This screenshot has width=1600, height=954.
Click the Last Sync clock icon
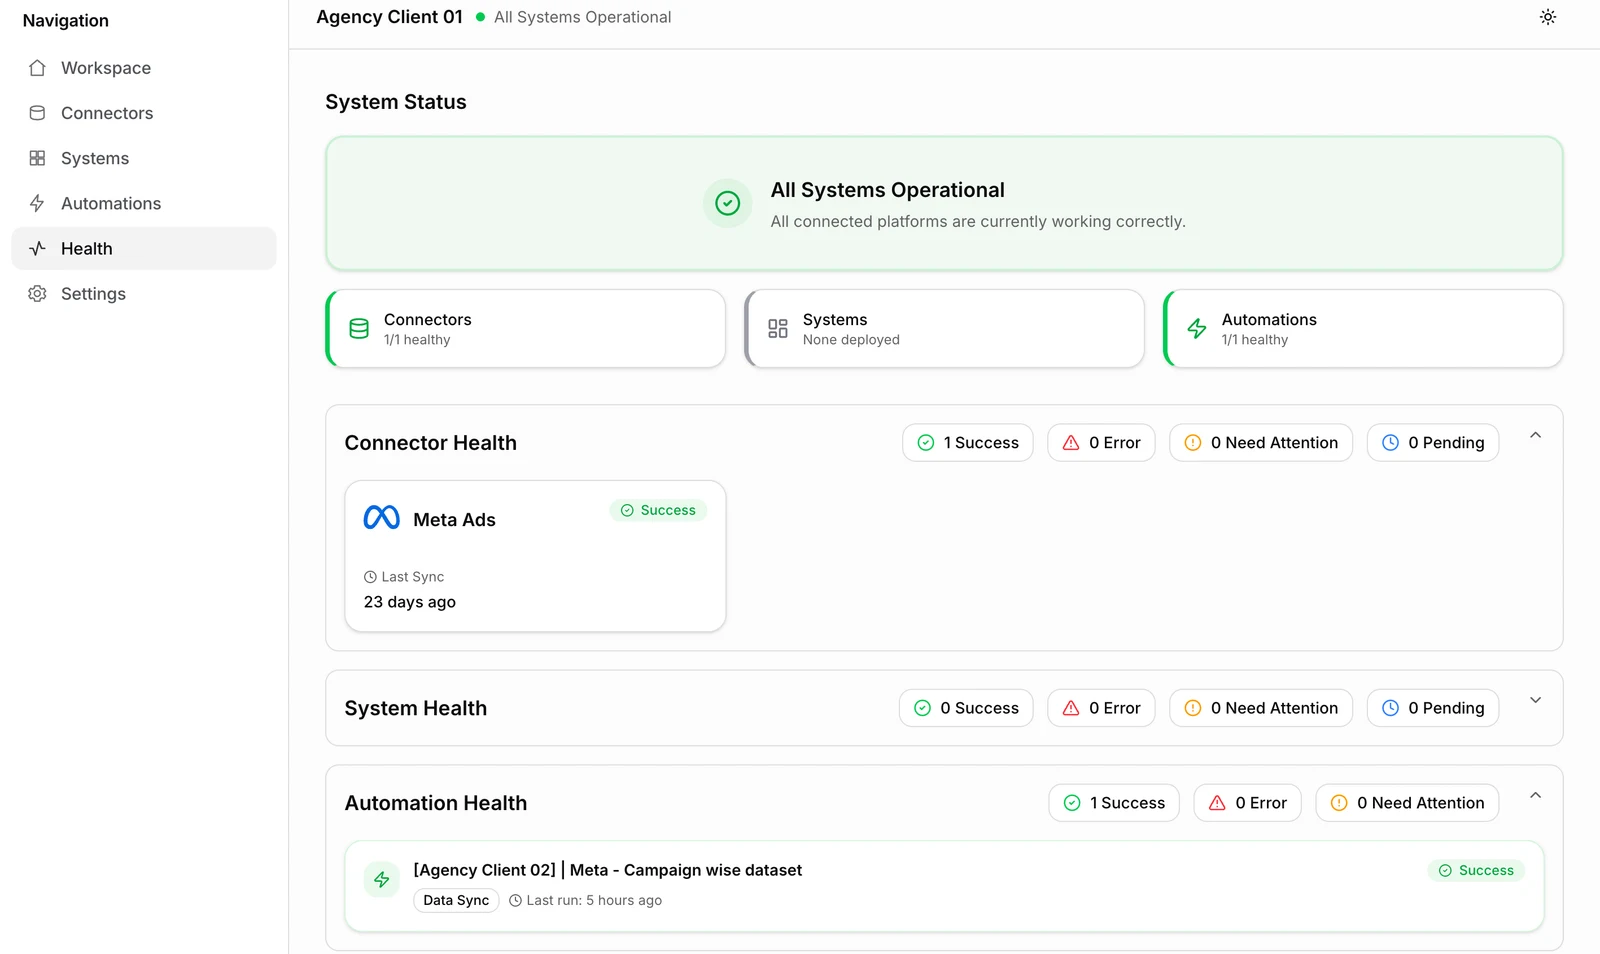coord(370,577)
